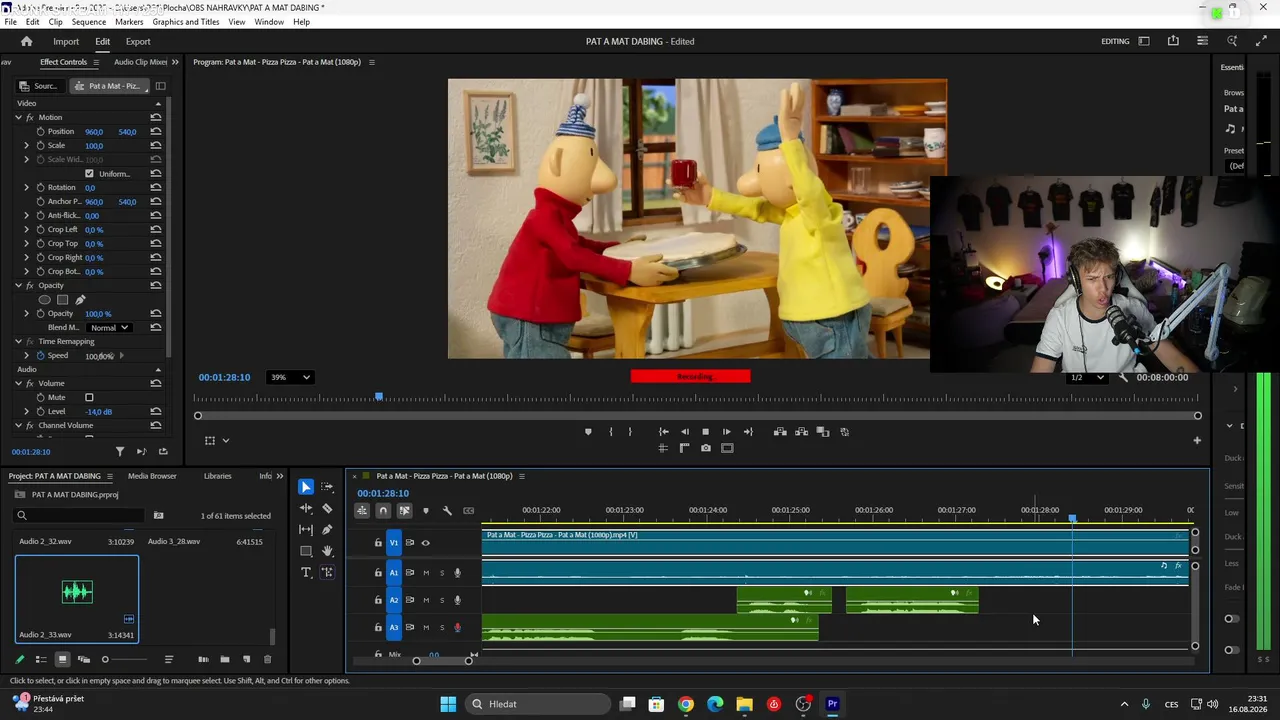Image resolution: width=1280 pixels, height=720 pixels.
Task: Click Windows Start button on taskbar
Action: (x=448, y=704)
